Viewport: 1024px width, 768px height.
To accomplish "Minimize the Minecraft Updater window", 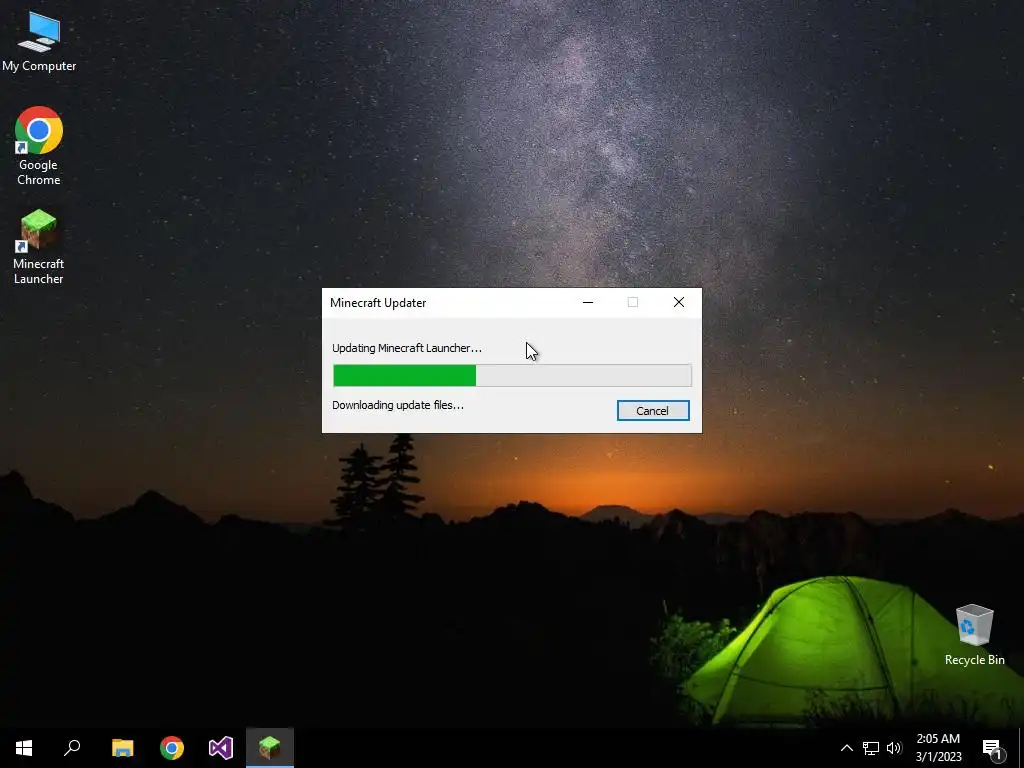I will 588,302.
